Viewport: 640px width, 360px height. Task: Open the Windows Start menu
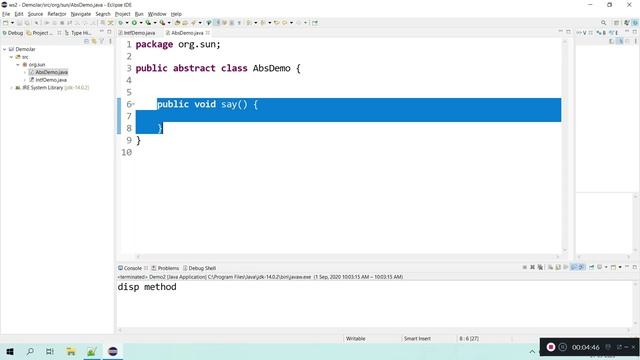coord(10,351)
